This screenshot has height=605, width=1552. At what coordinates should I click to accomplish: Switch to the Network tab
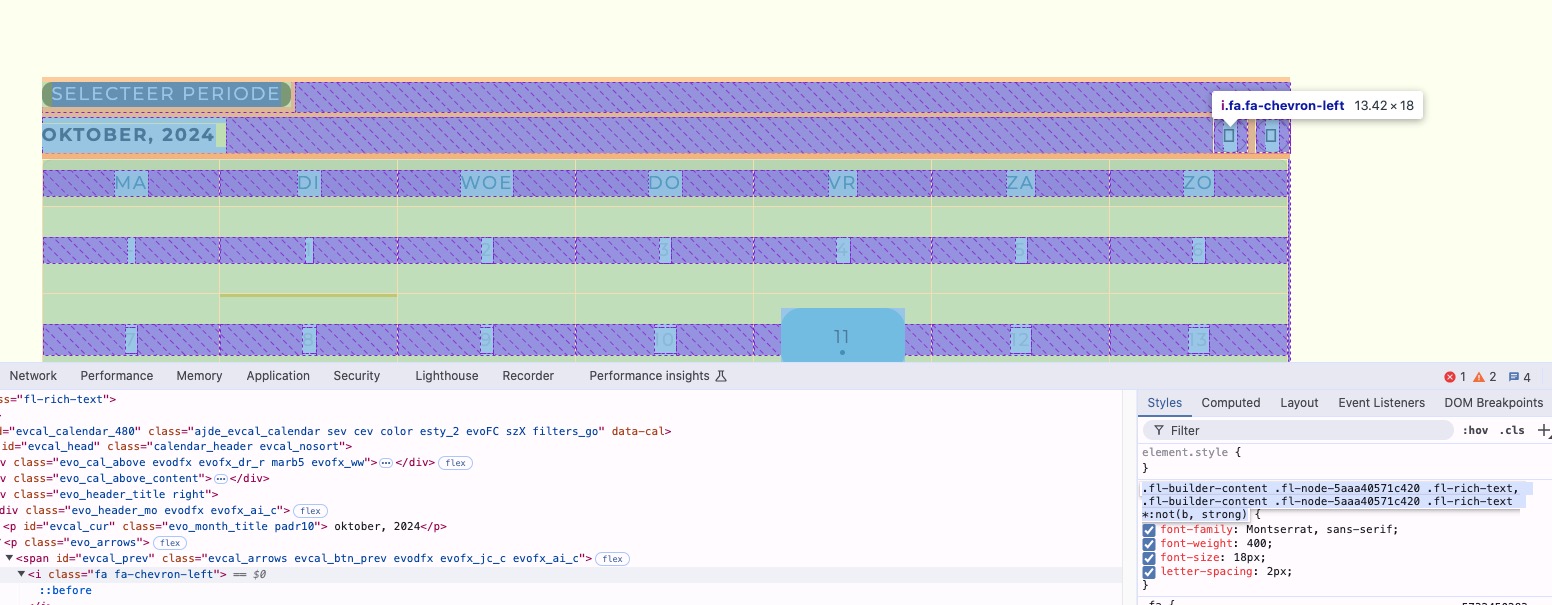coord(33,376)
